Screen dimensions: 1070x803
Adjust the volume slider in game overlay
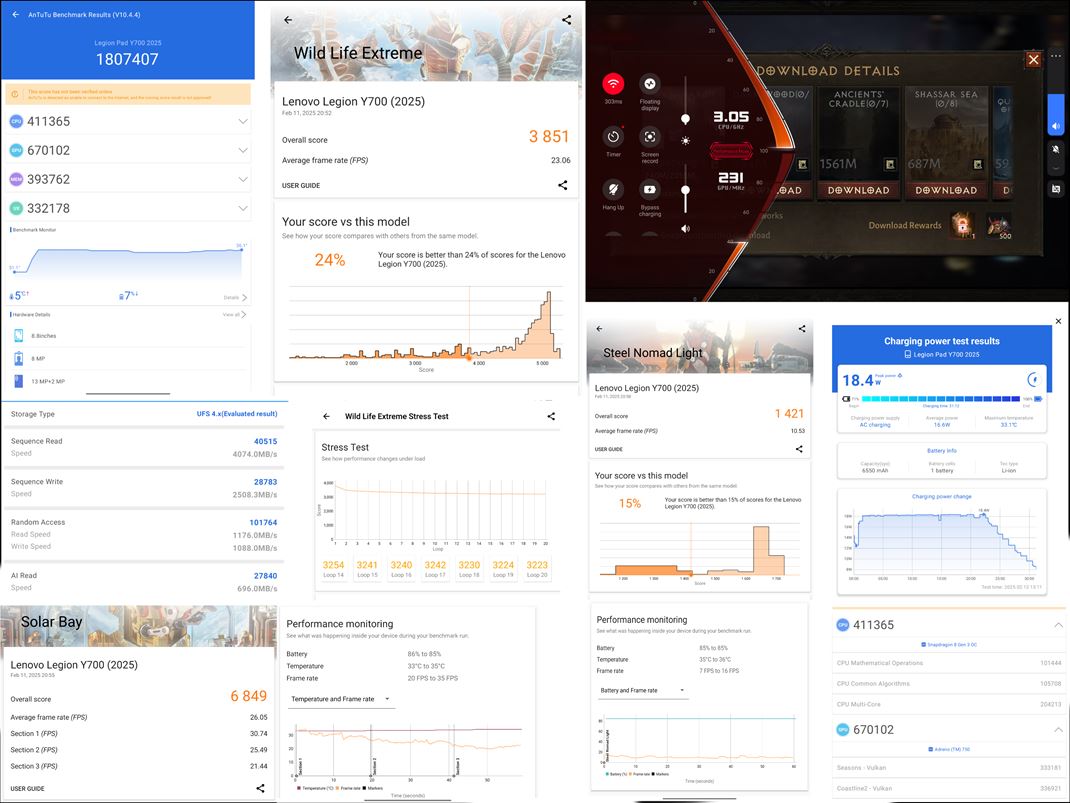(x=685, y=188)
